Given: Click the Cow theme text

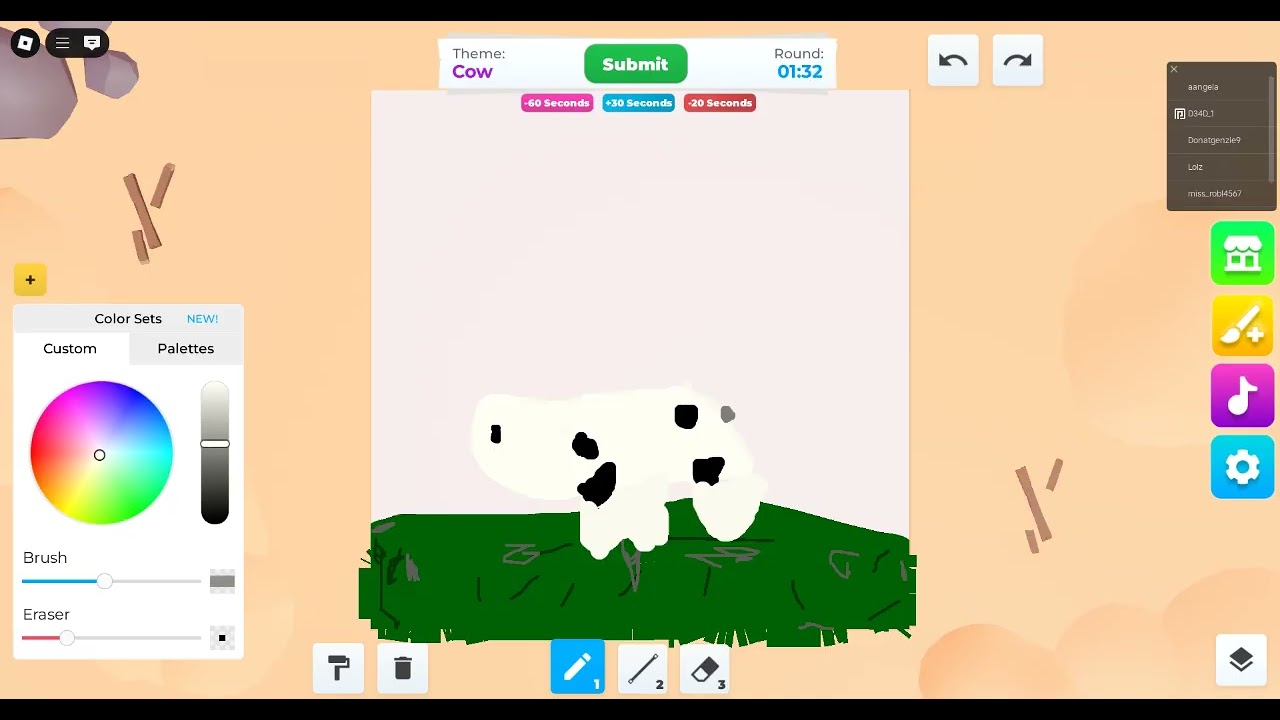Looking at the screenshot, I should (472, 72).
